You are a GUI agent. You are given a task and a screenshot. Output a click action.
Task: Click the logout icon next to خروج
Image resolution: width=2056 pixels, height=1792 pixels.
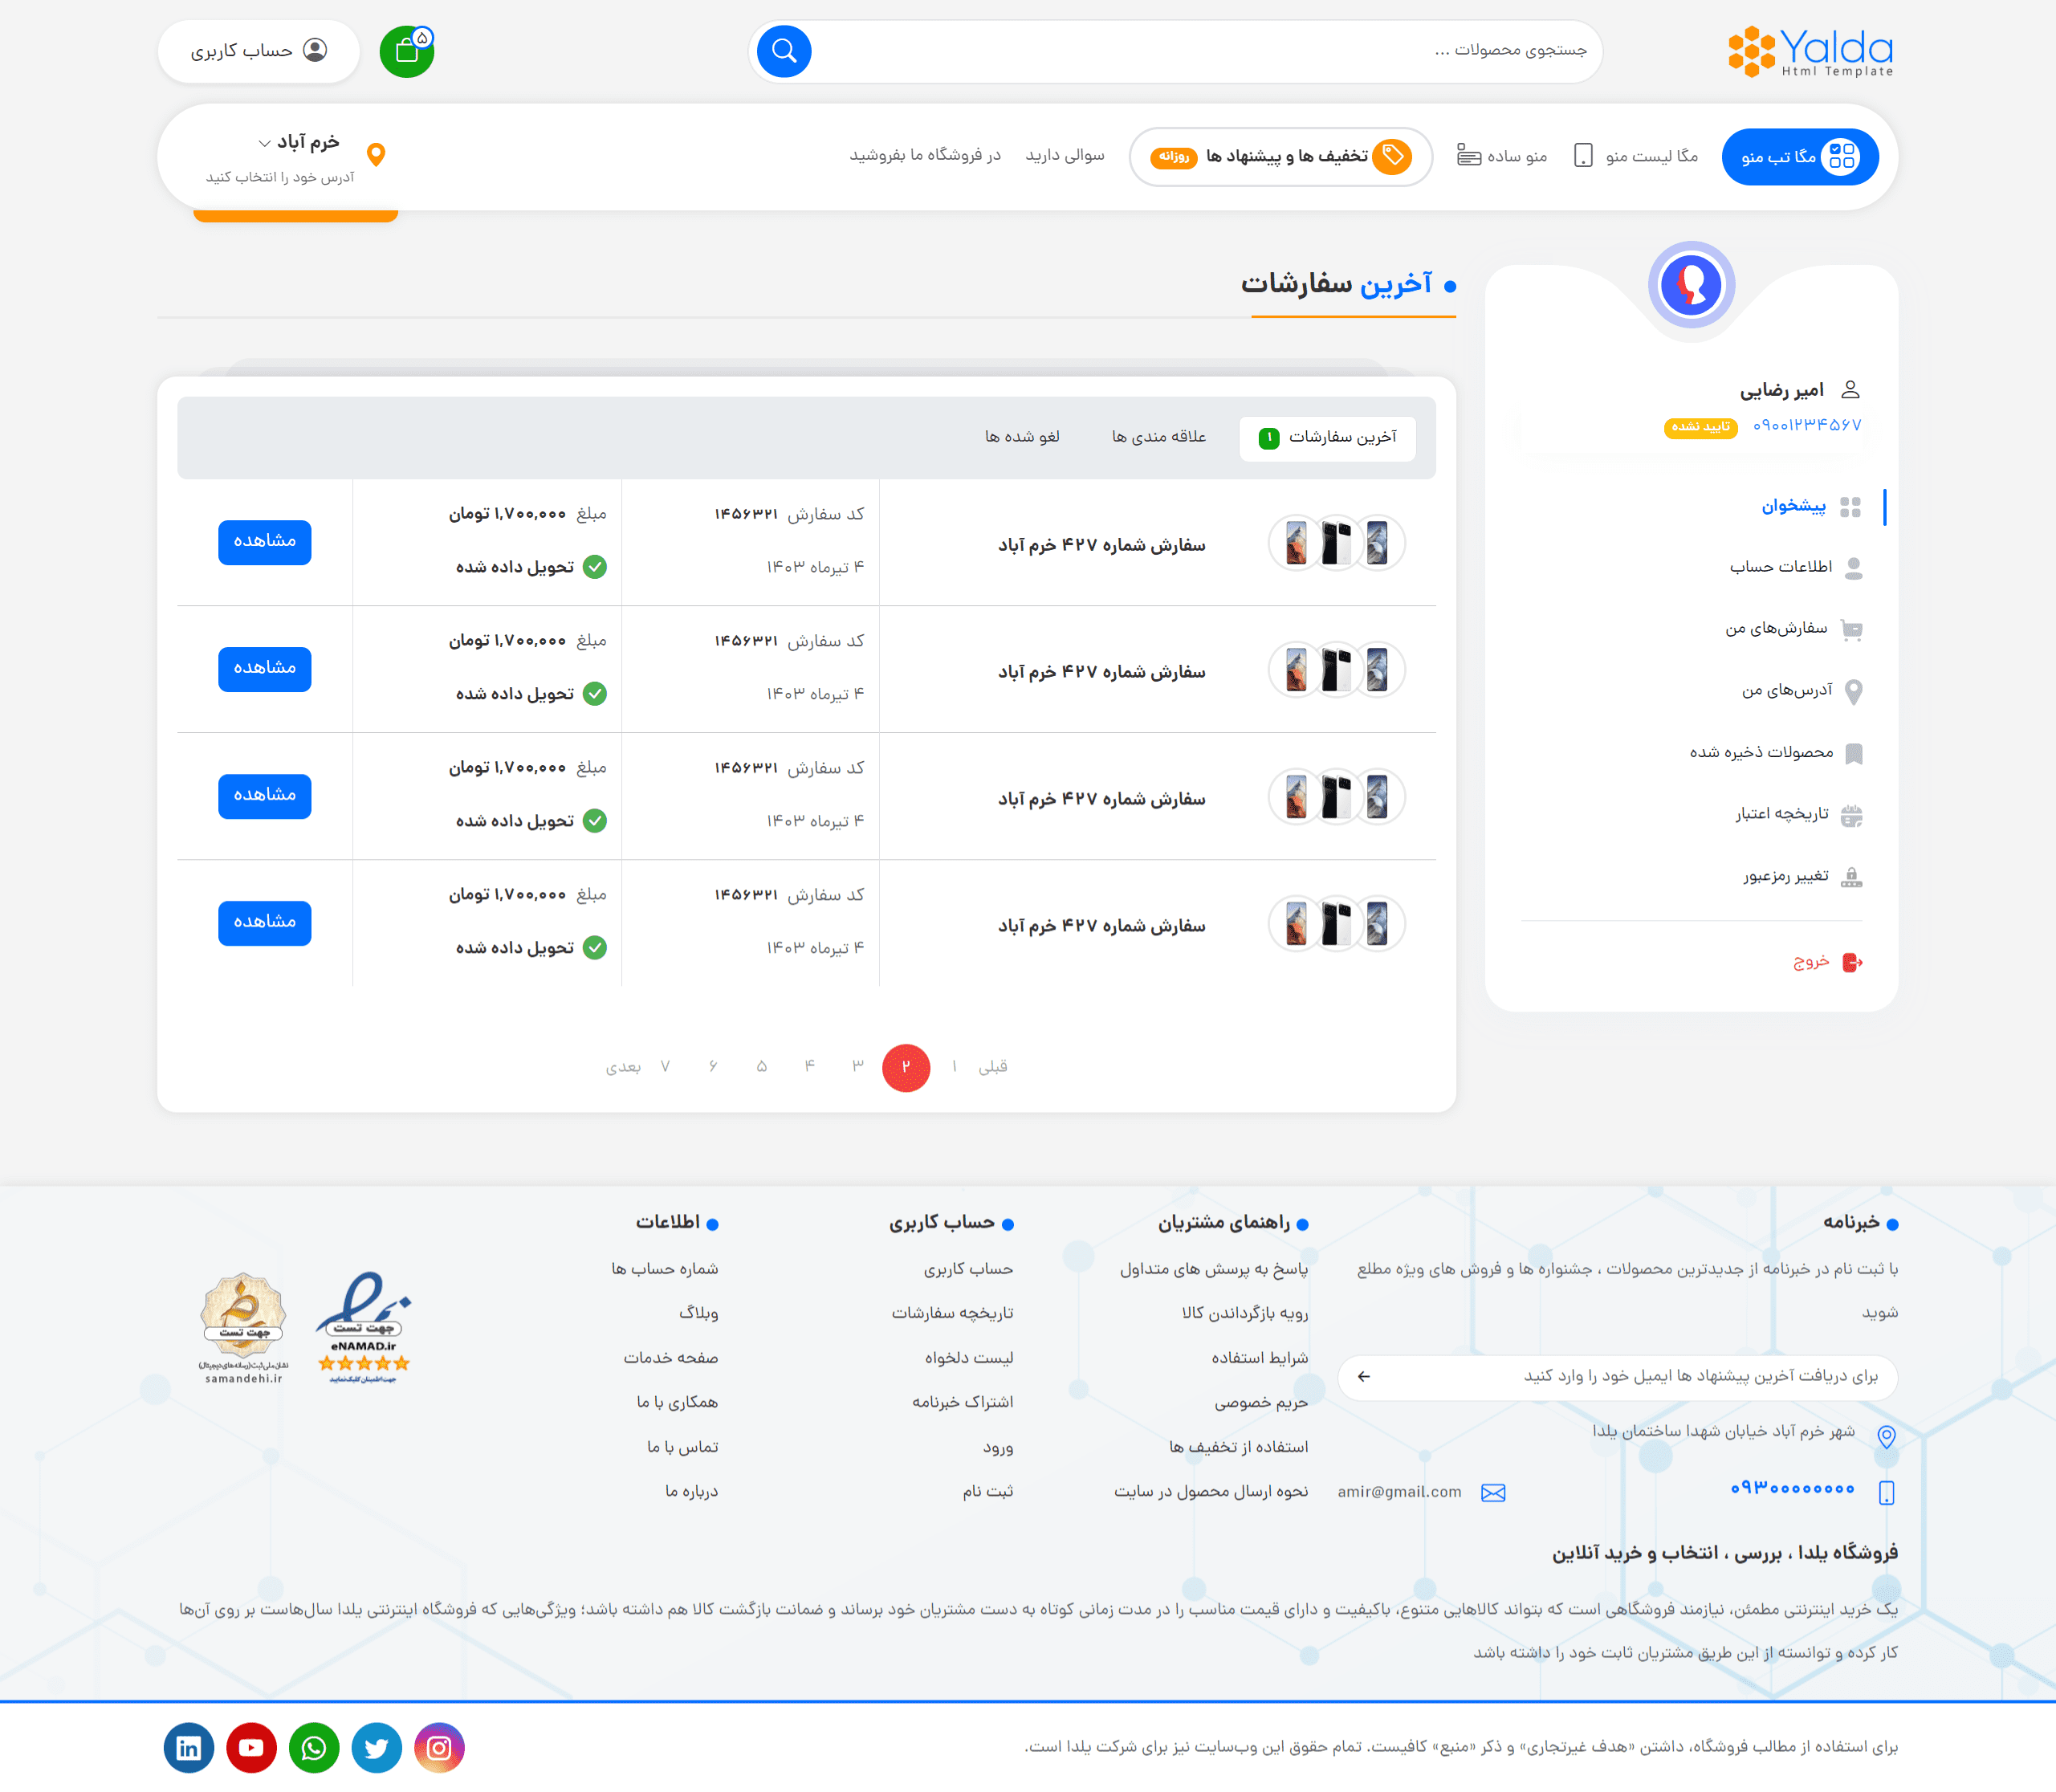tap(1852, 962)
